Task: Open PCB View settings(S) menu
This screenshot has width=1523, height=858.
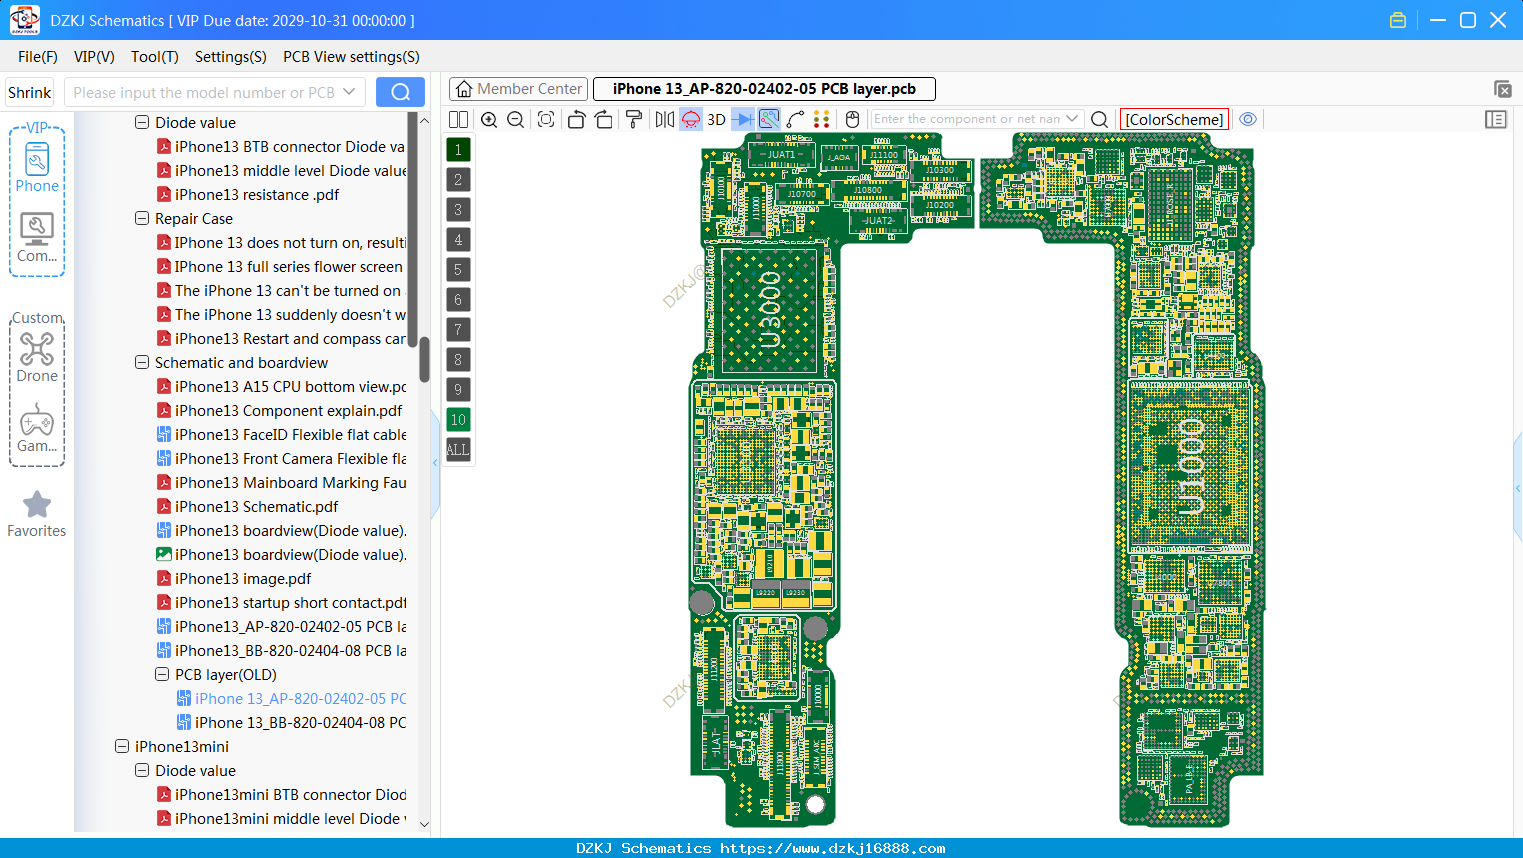Action: point(351,57)
